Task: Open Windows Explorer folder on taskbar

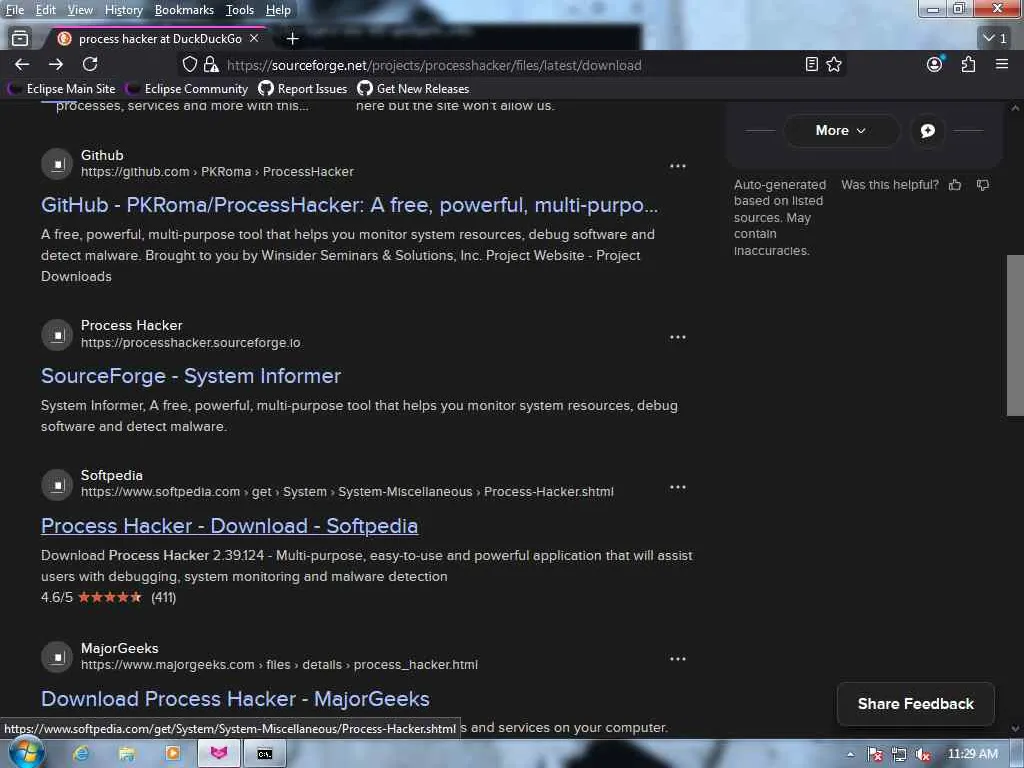Action: pos(127,754)
